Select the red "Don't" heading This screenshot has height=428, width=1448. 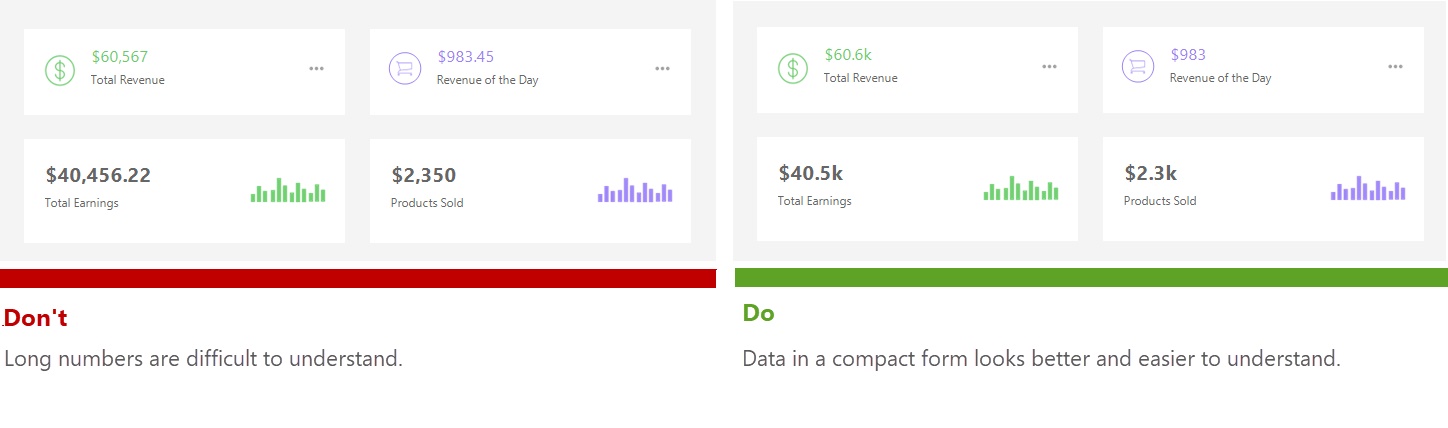point(36,318)
